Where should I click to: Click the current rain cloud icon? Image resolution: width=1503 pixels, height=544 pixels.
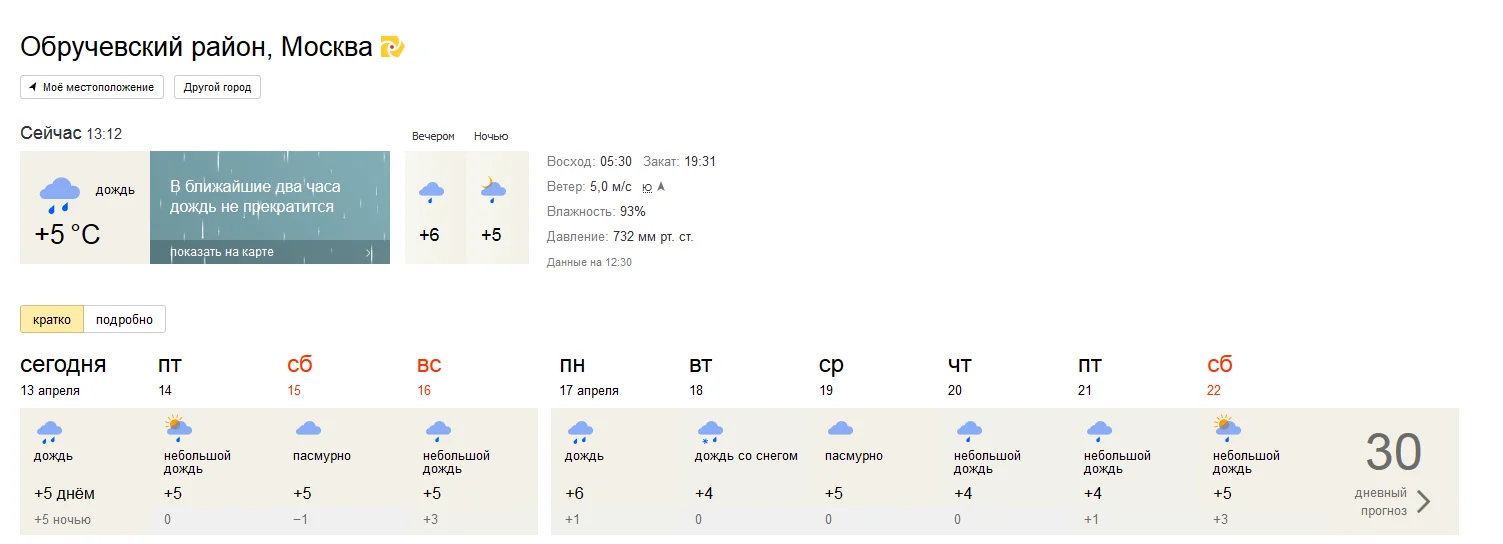tap(60, 193)
